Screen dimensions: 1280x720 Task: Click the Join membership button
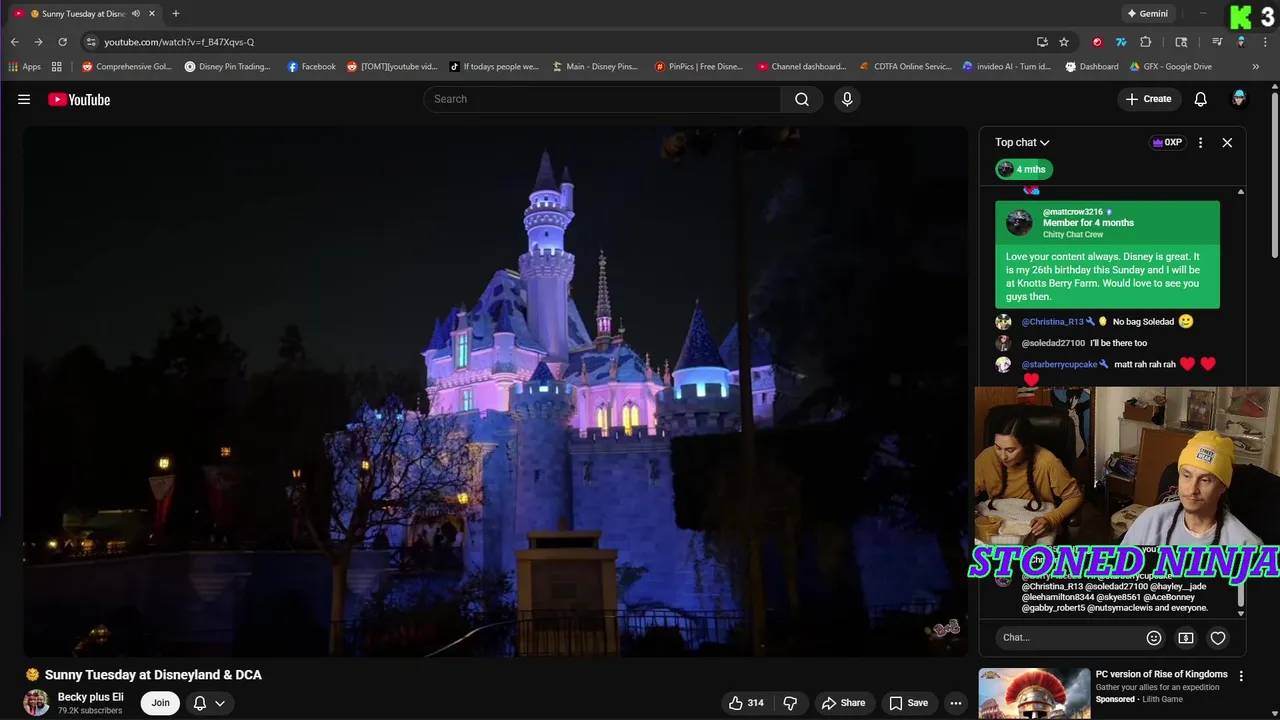[x=160, y=703]
